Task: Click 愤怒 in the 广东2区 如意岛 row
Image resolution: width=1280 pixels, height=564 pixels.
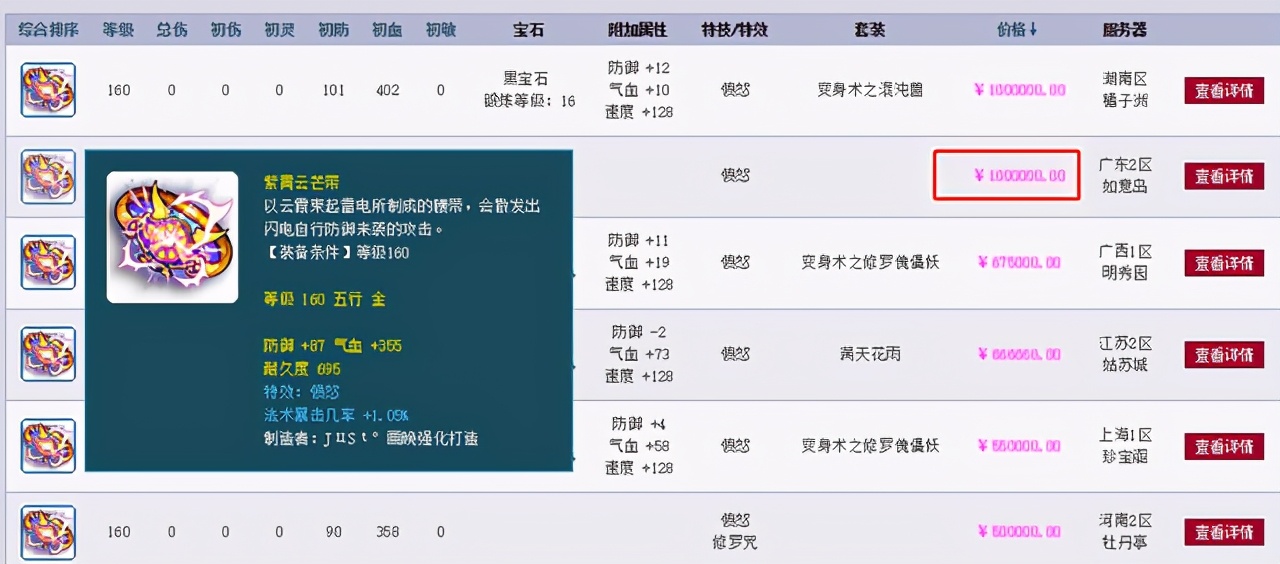Action: click(735, 176)
